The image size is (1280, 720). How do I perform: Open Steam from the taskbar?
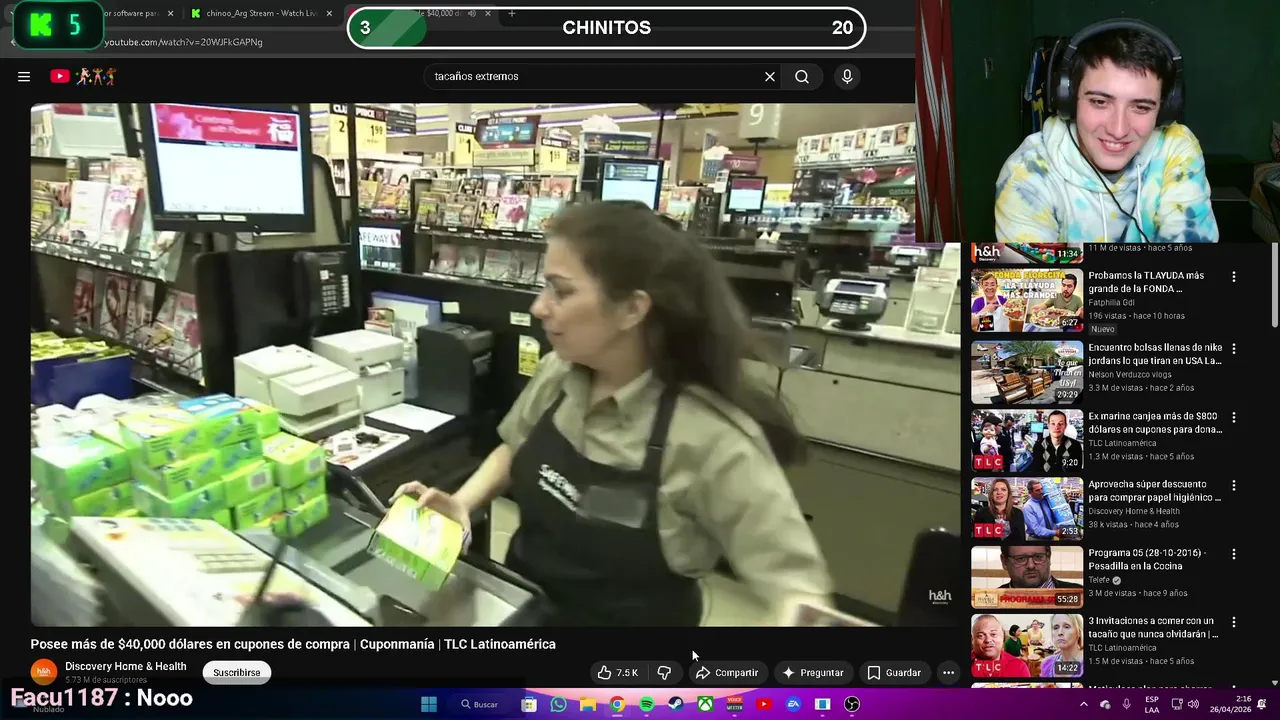(x=676, y=704)
